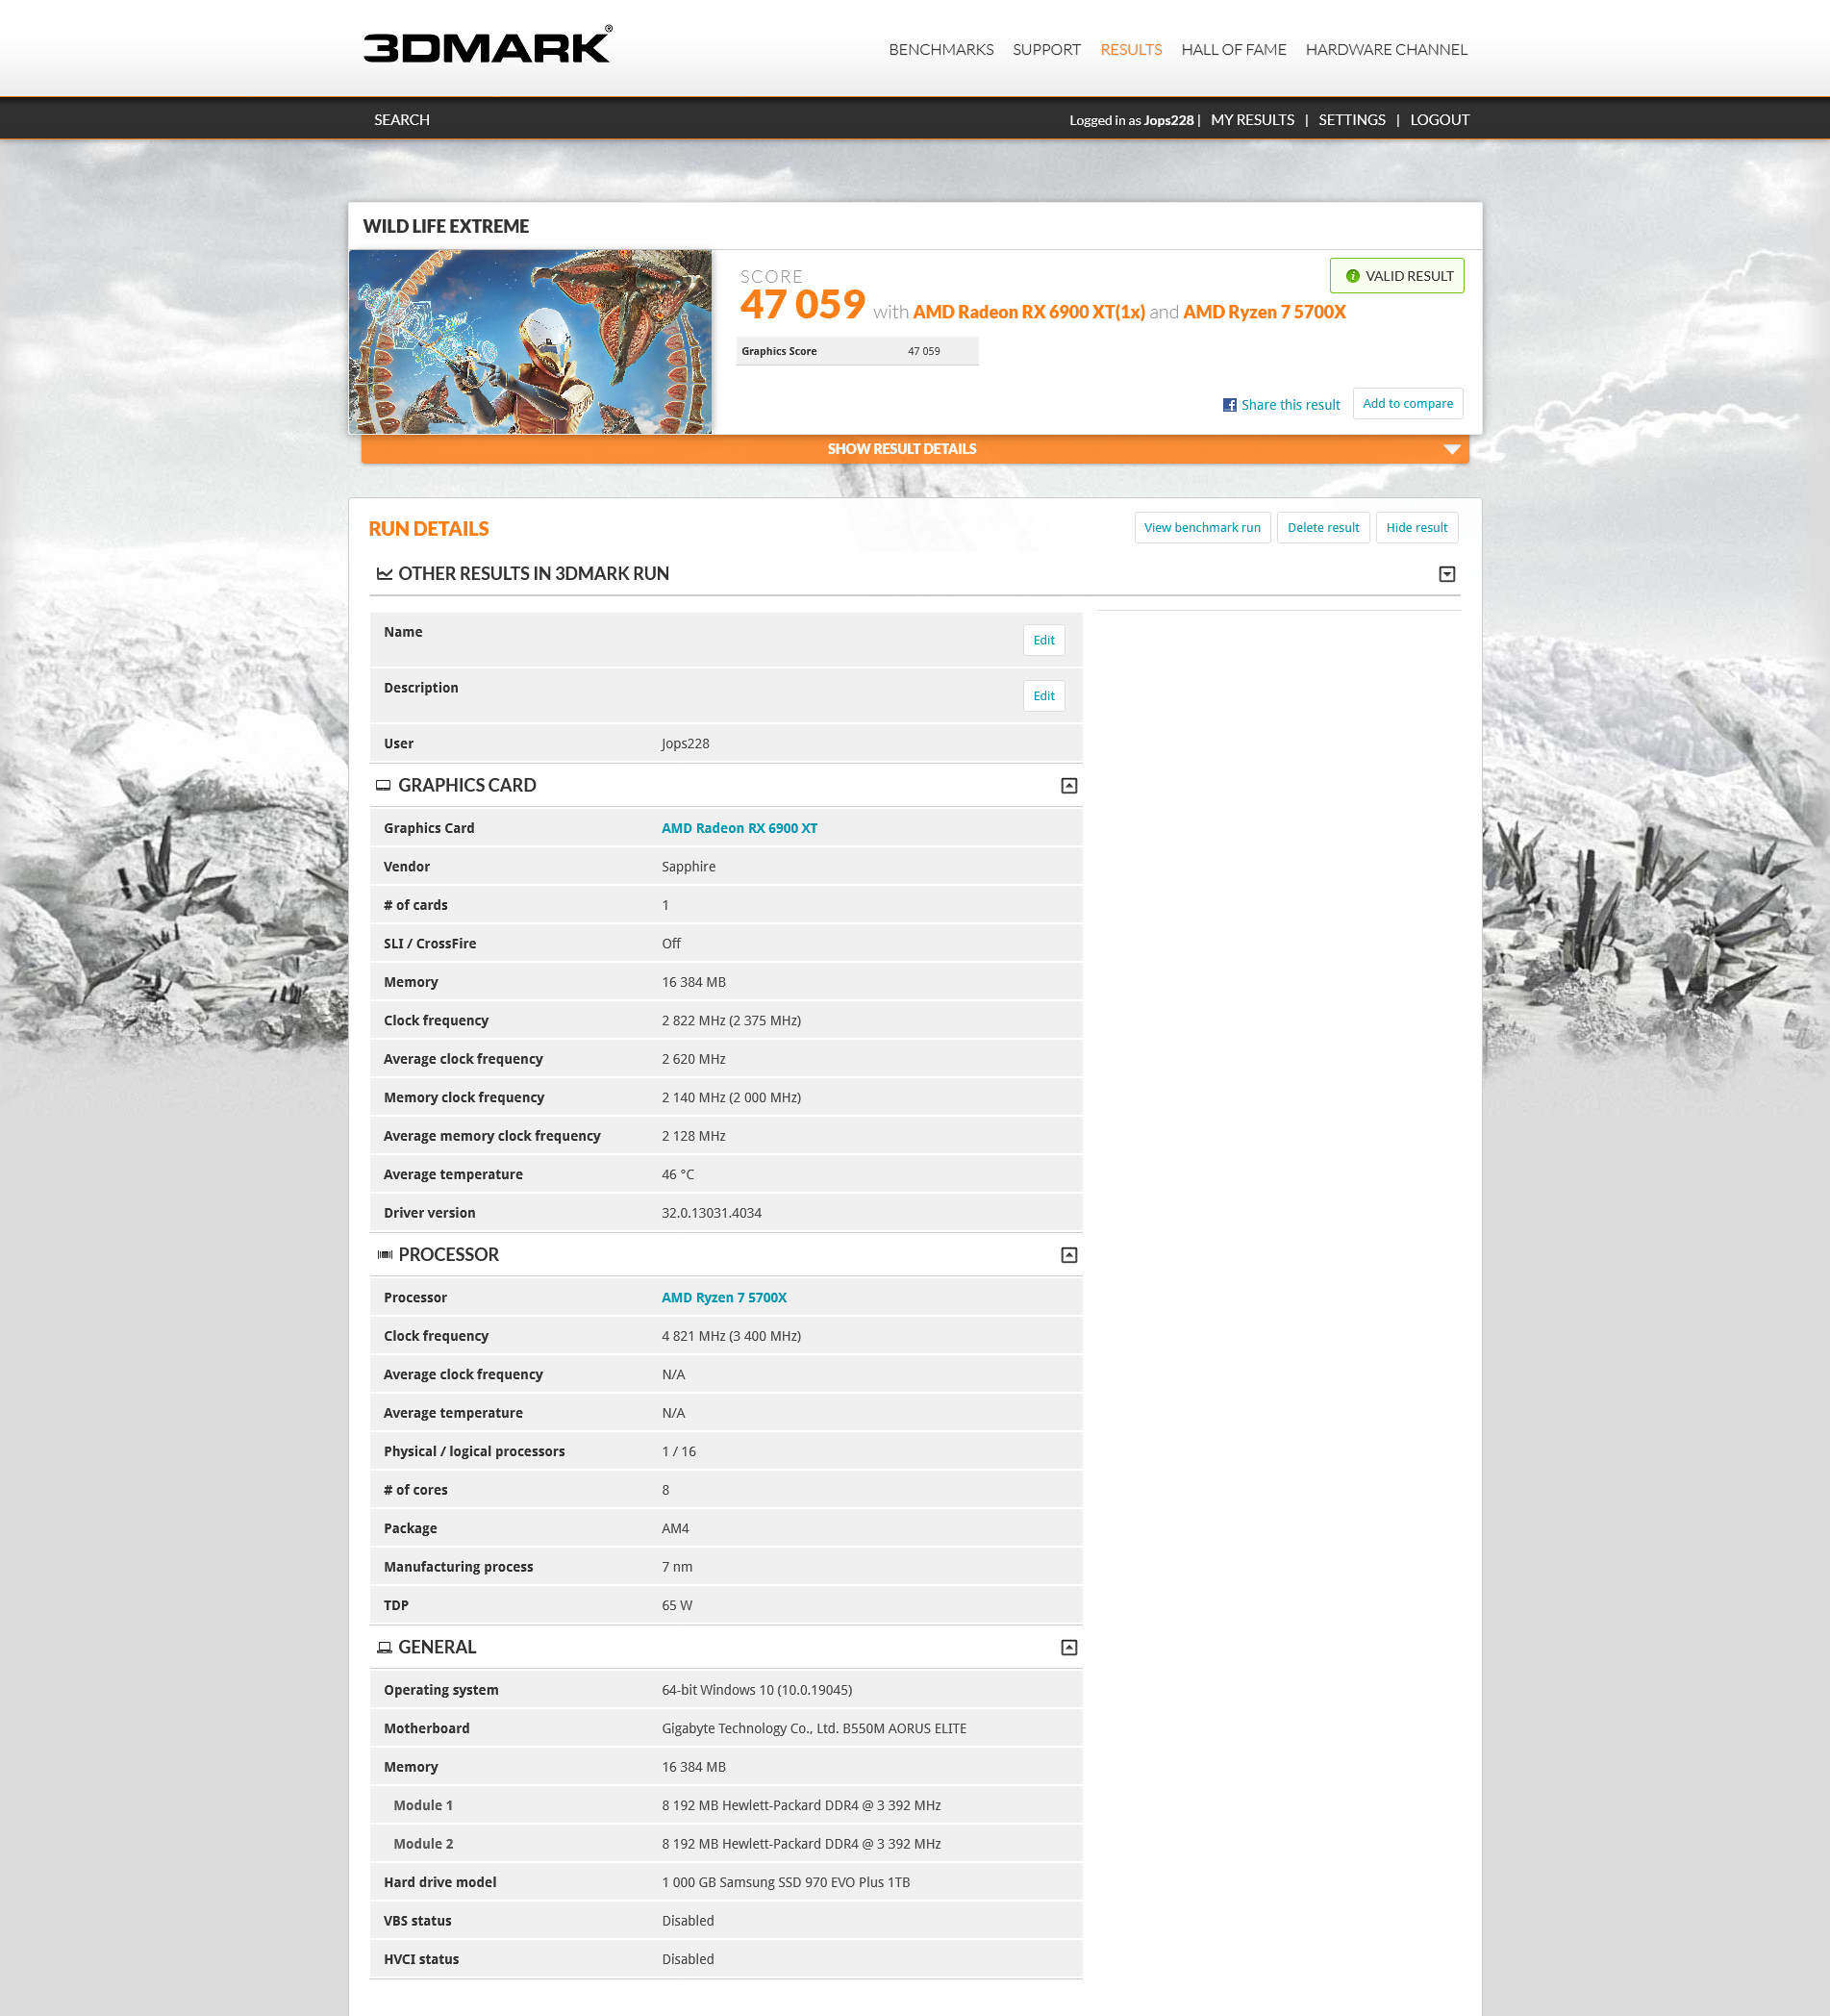
Task: Open AMD Radeon RX 6900 XT link in table
Action: (739, 828)
